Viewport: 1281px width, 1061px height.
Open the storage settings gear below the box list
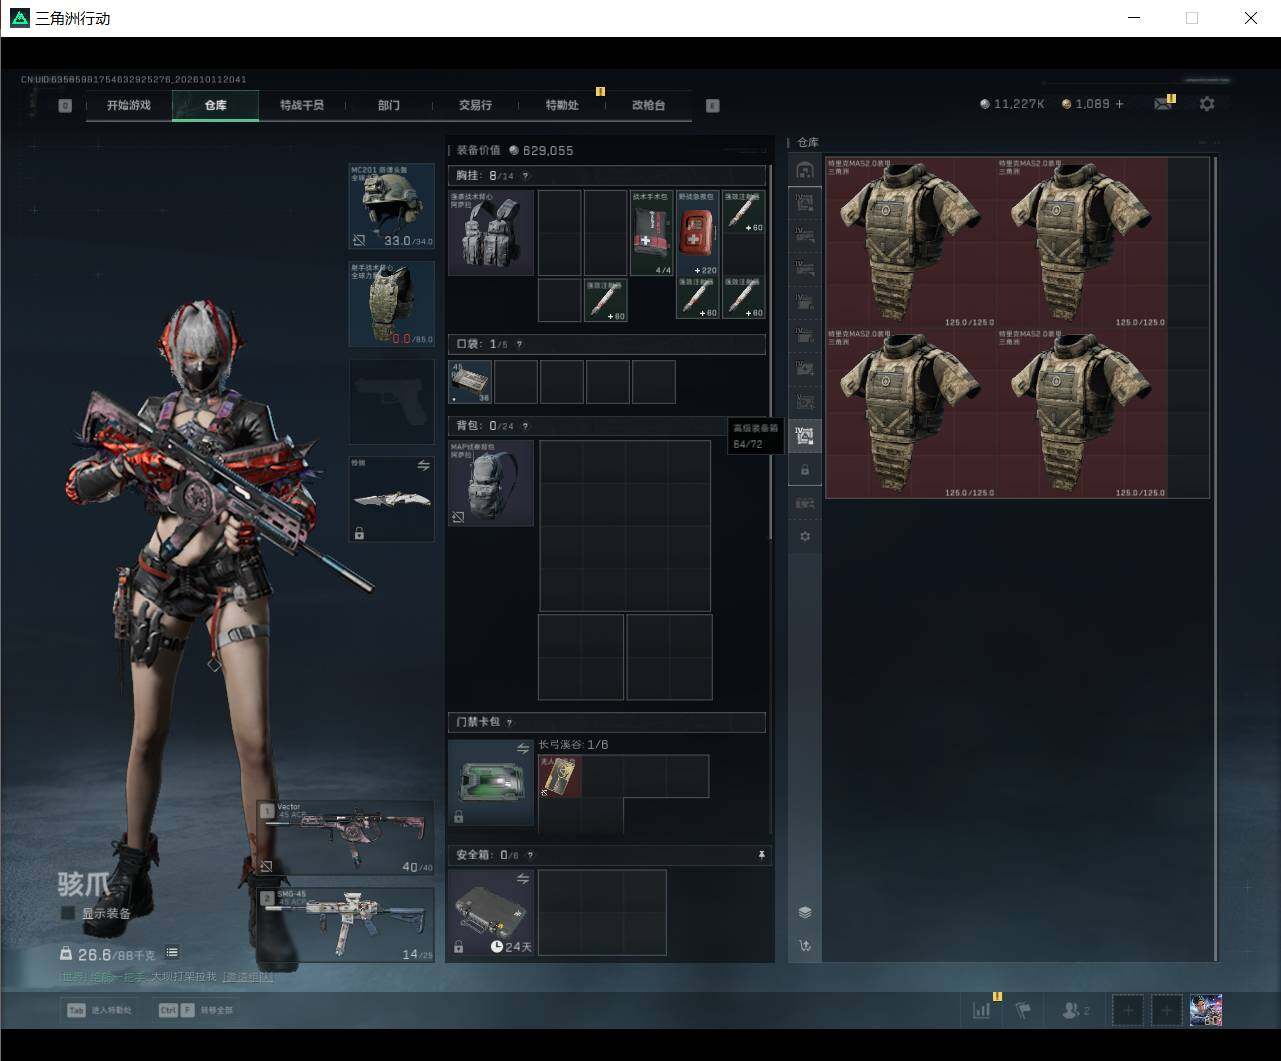[805, 537]
